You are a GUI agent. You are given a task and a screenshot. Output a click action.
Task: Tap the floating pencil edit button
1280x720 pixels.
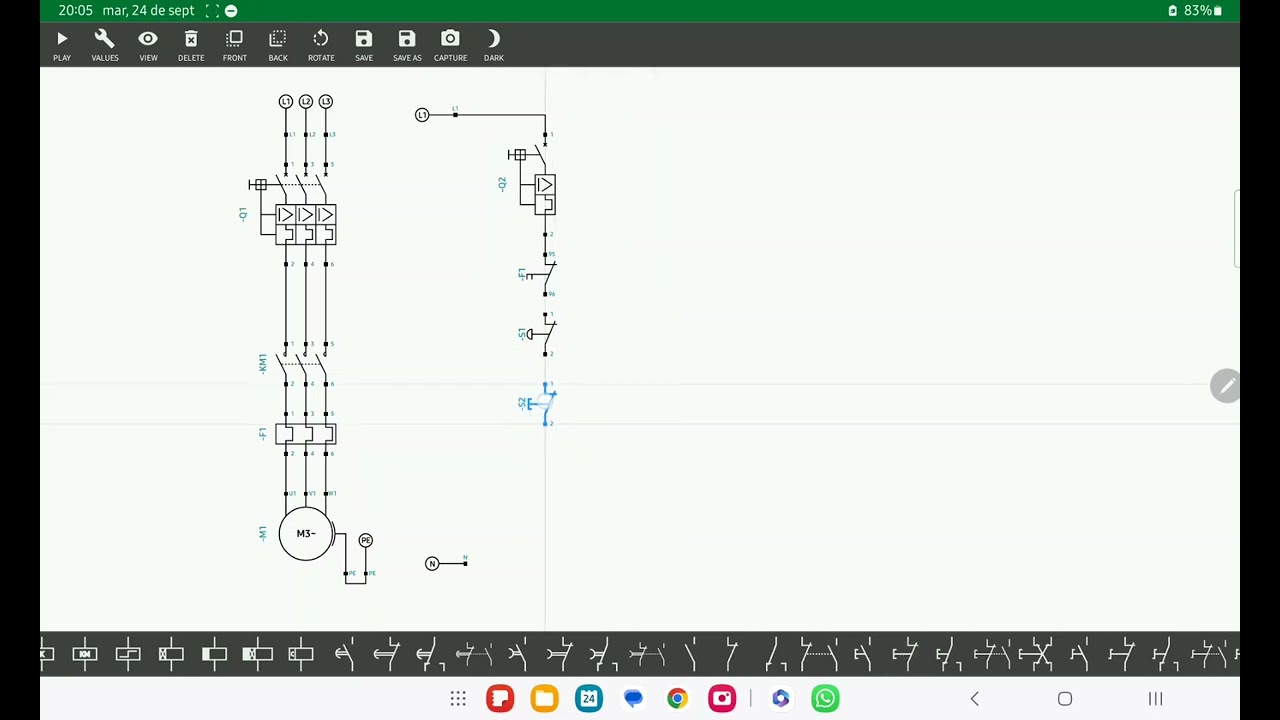[1225, 386]
